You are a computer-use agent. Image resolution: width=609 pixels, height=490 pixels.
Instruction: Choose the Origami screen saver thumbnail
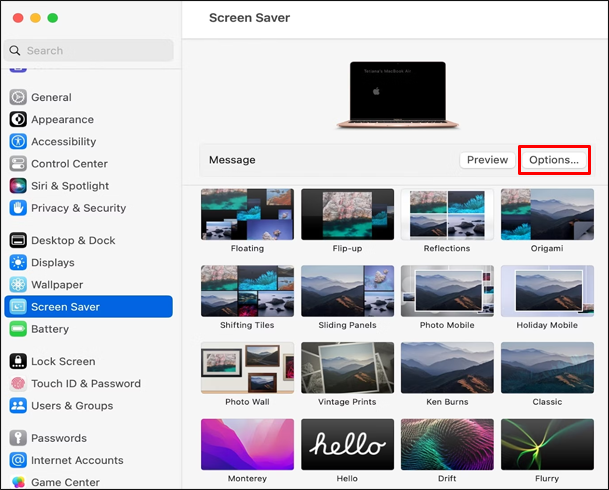[547, 214]
